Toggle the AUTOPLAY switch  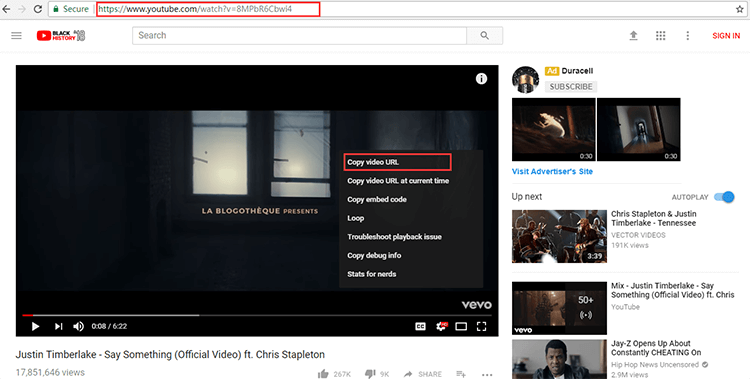tap(724, 197)
